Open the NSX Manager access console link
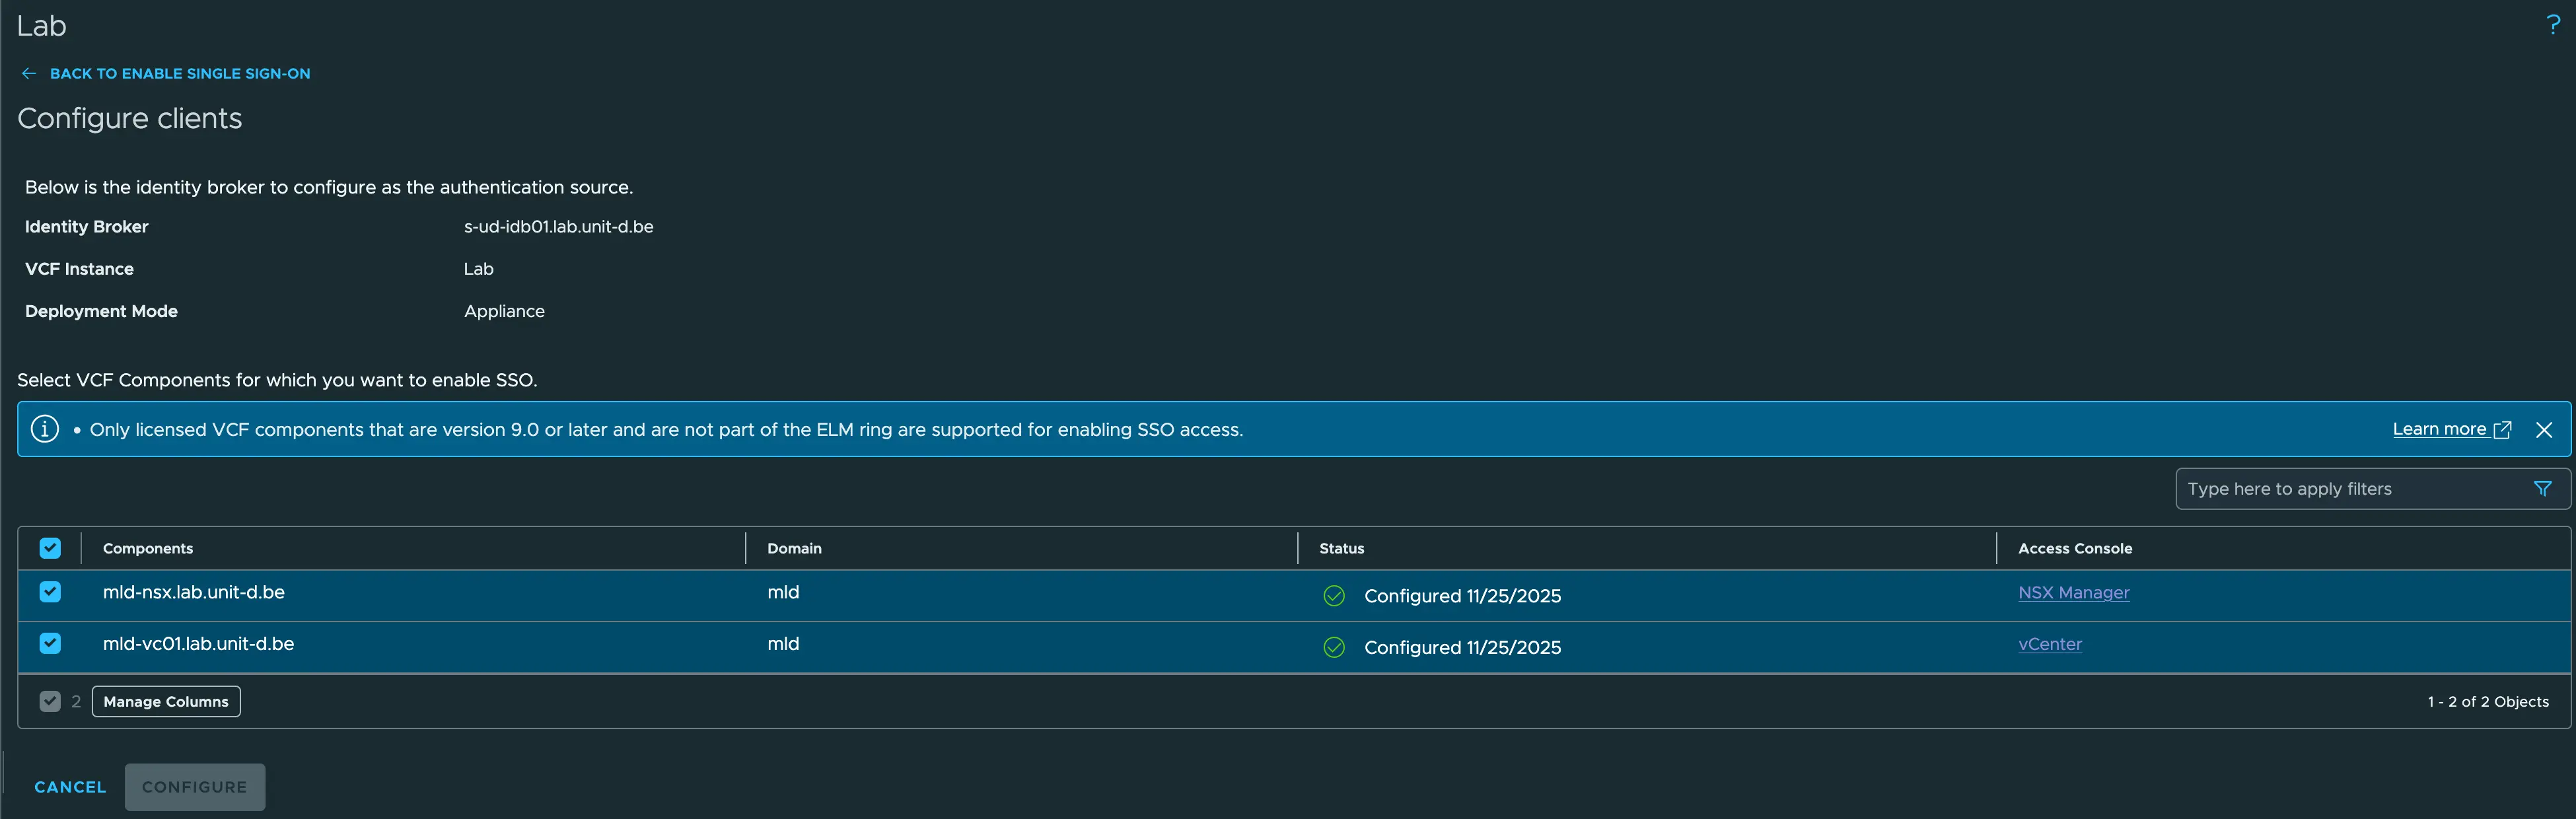The image size is (2576, 819). 2074,592
